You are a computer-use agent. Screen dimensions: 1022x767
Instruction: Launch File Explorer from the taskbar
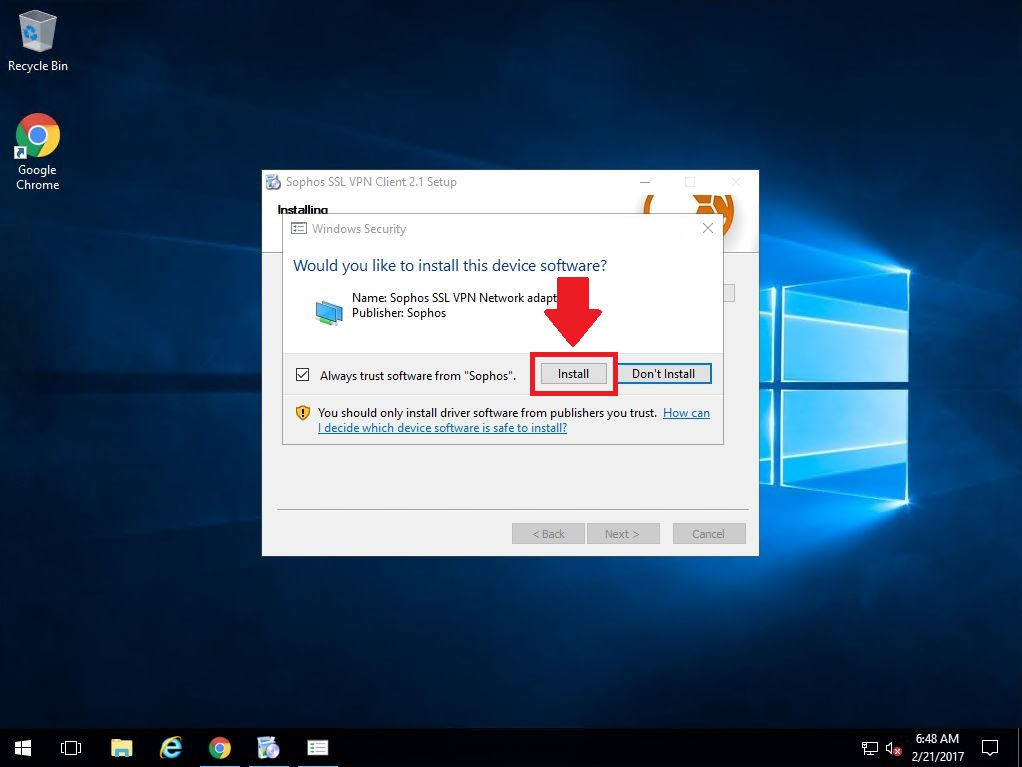[121, 748]
